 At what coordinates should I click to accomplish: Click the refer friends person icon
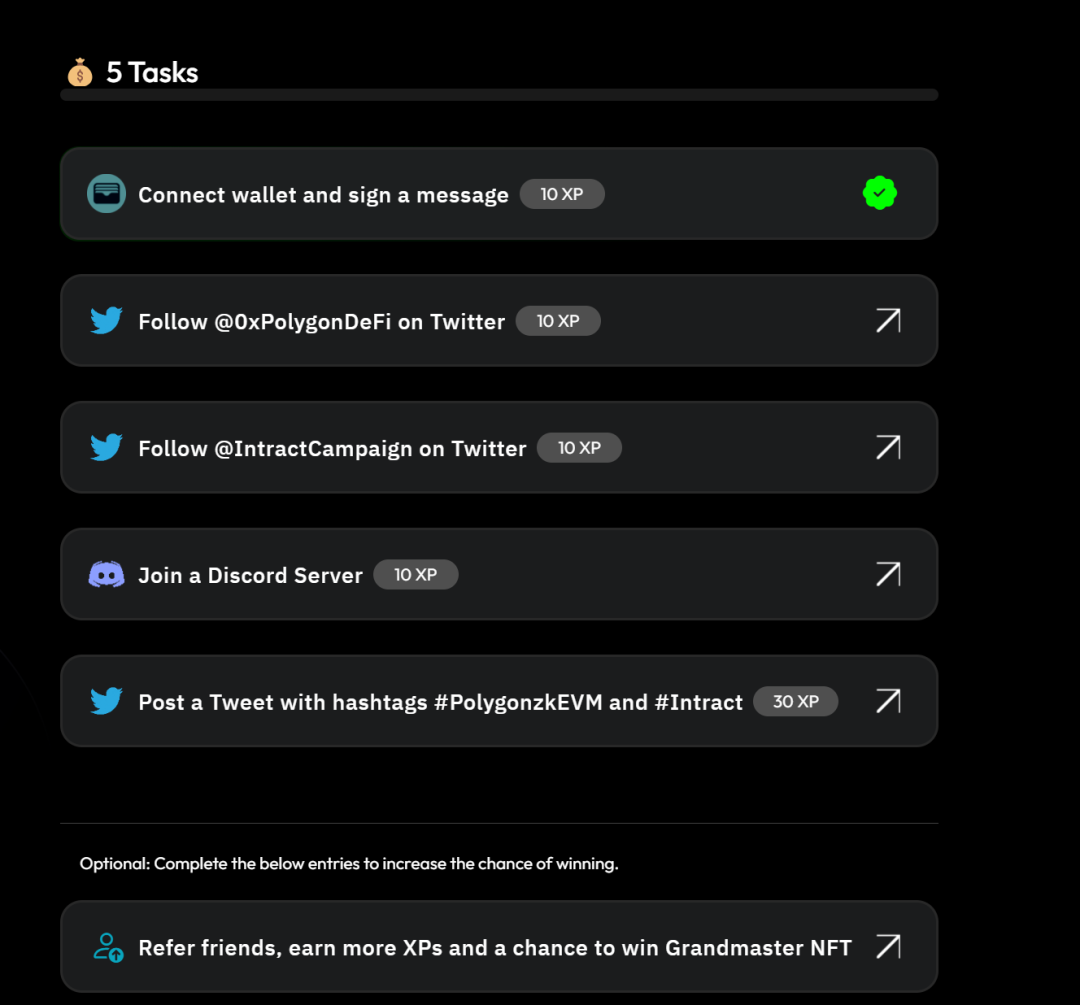click(x=107, y=947)
